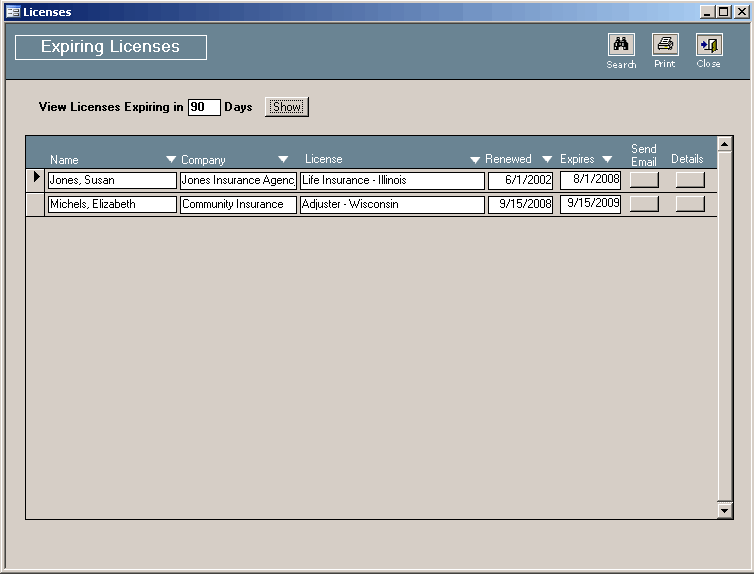Click the Jones Insurance Agency company field
Image resolution: width=756 pixels, height=574 pixels.
tap(238, 180)
